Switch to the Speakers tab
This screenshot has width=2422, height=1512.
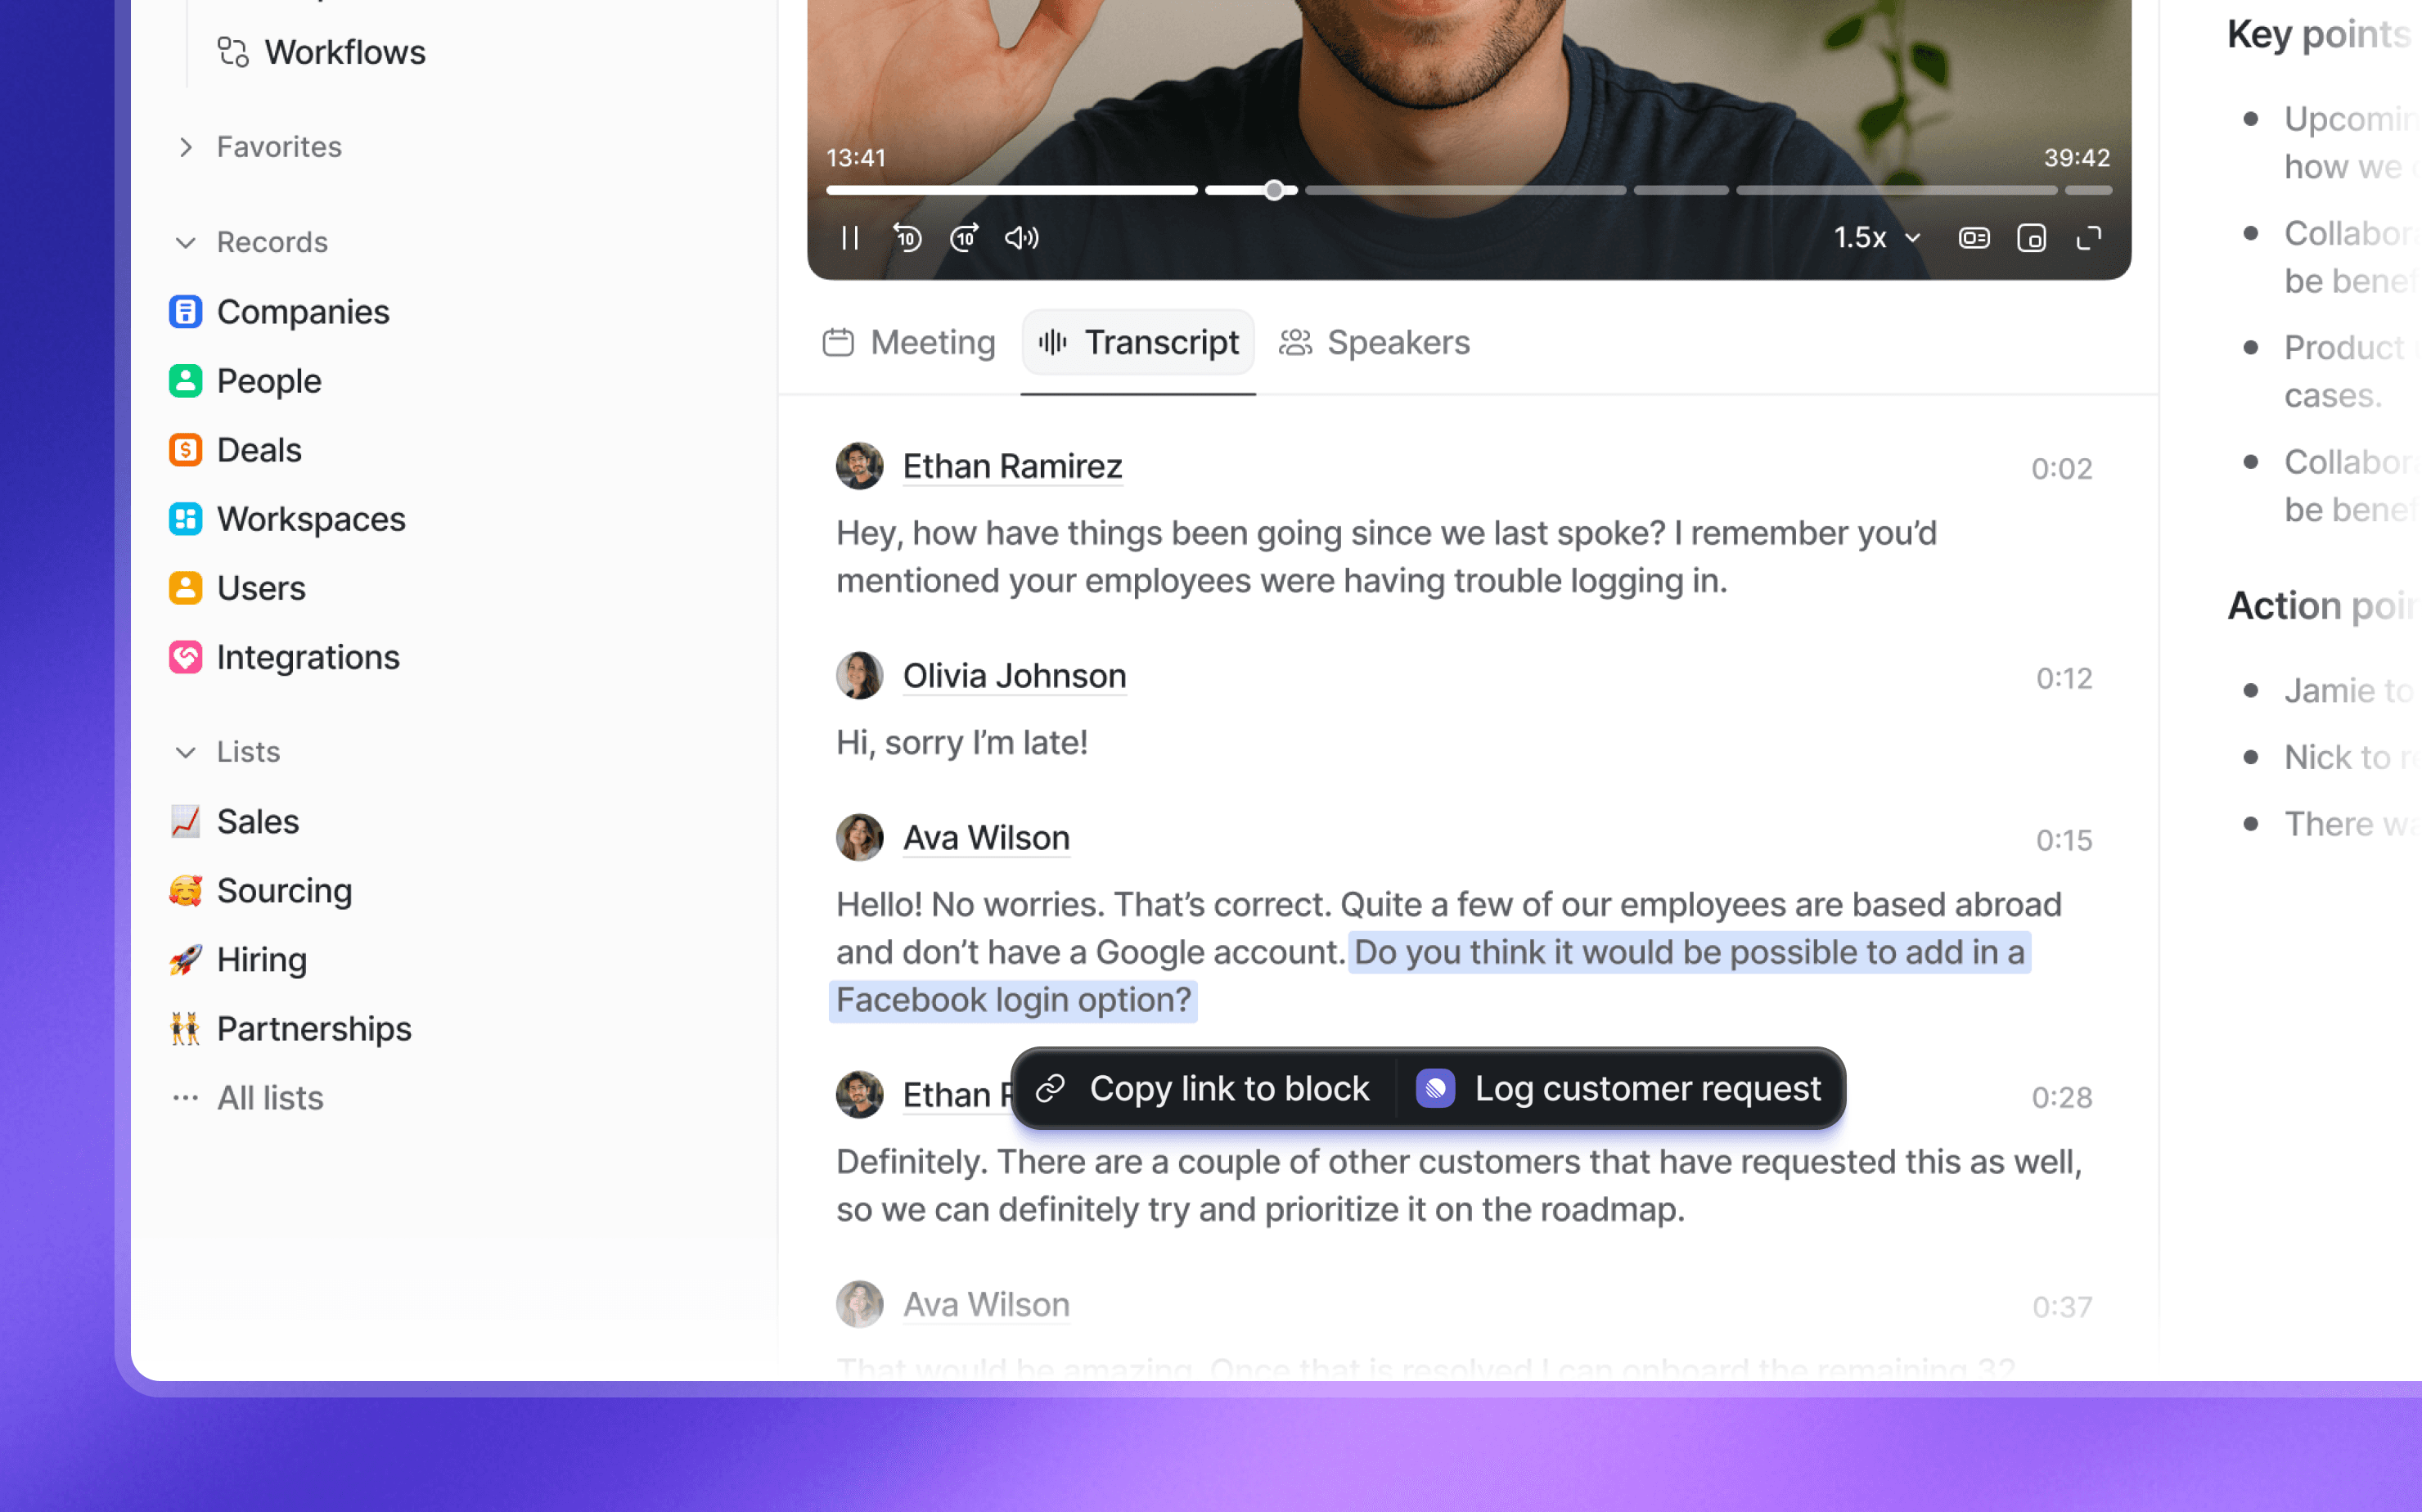(x=1374, y=343)
